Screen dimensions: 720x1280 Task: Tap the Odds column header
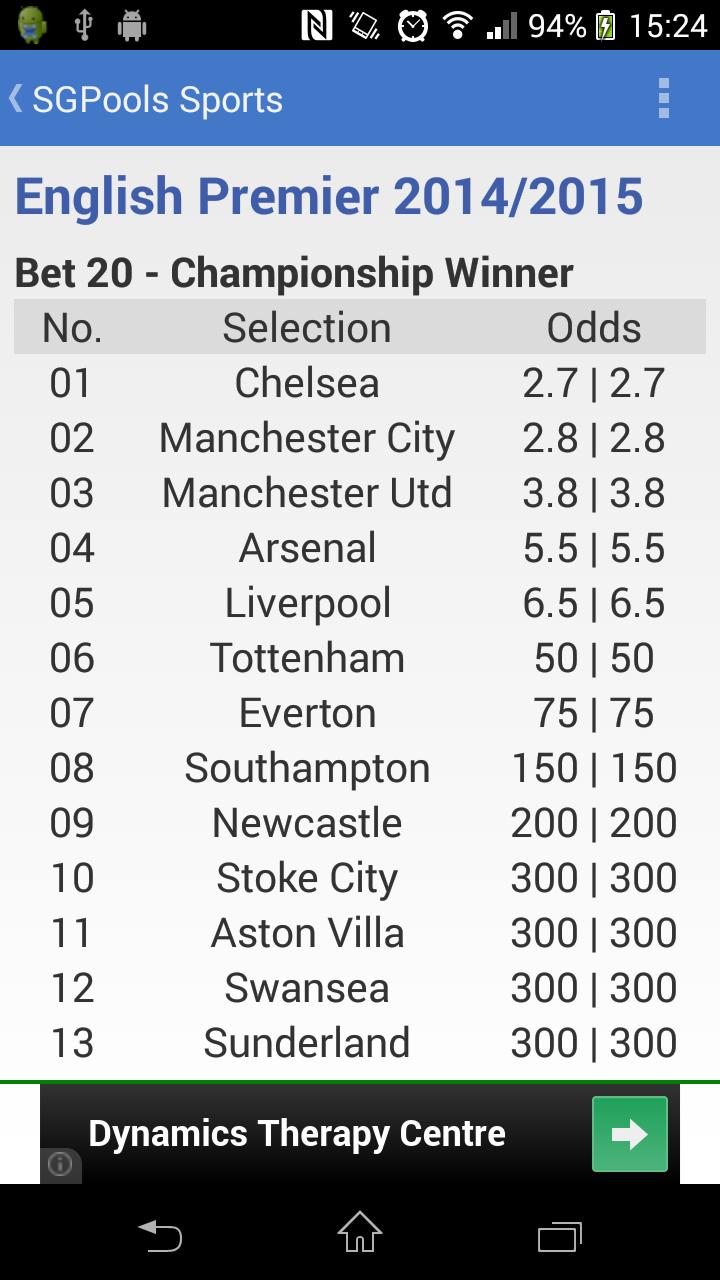click(x=592, y=327)
